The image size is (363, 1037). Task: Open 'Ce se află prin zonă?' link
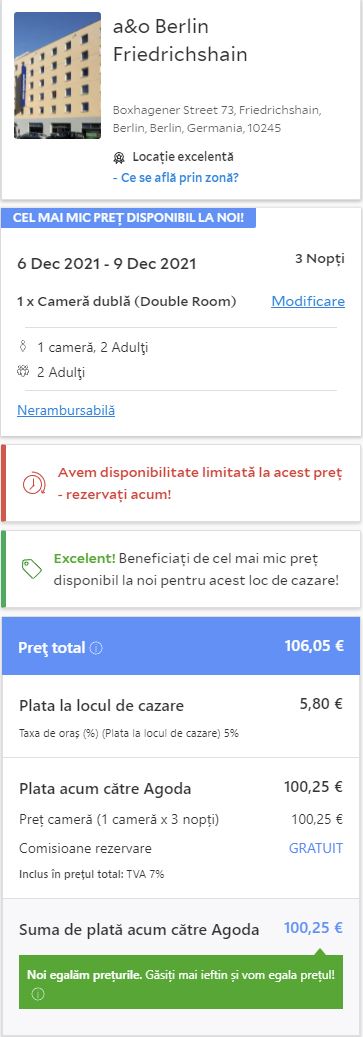(176, 178)
